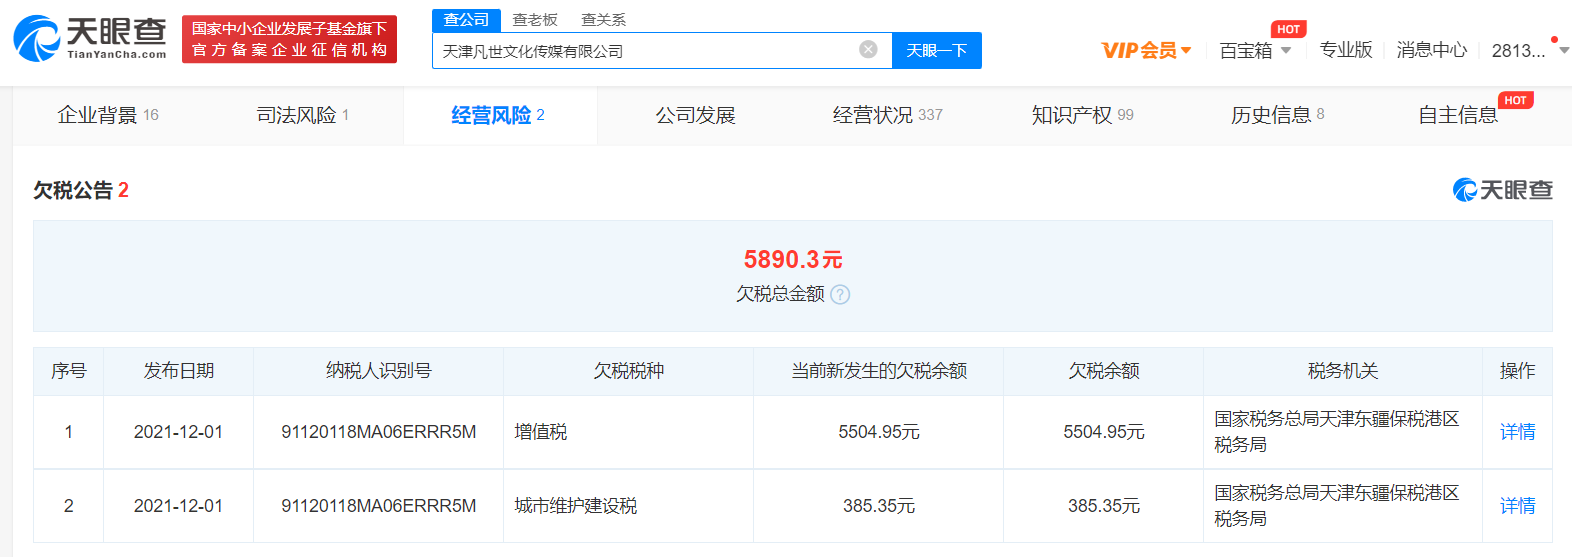Click the taxpayer ID in row 1

point(379,432)
